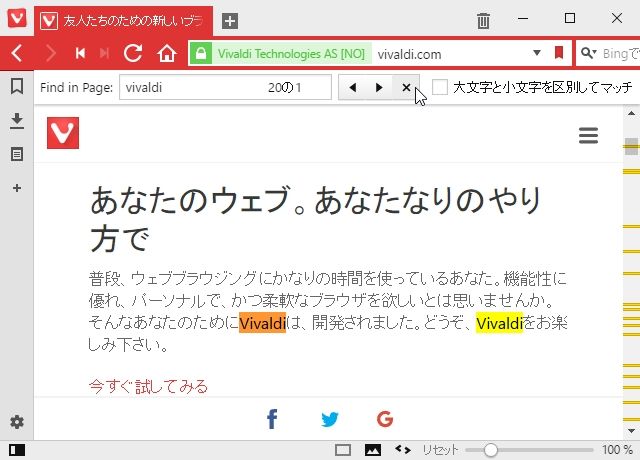640x460 pixels.
Task: Reset zoom with リセット button
Action: click(440, 450)
